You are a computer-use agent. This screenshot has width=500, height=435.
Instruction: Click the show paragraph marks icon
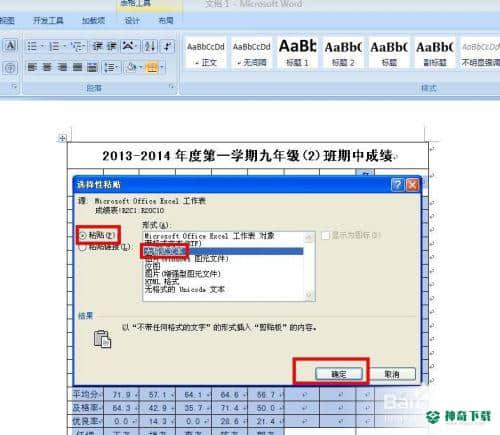167,46
